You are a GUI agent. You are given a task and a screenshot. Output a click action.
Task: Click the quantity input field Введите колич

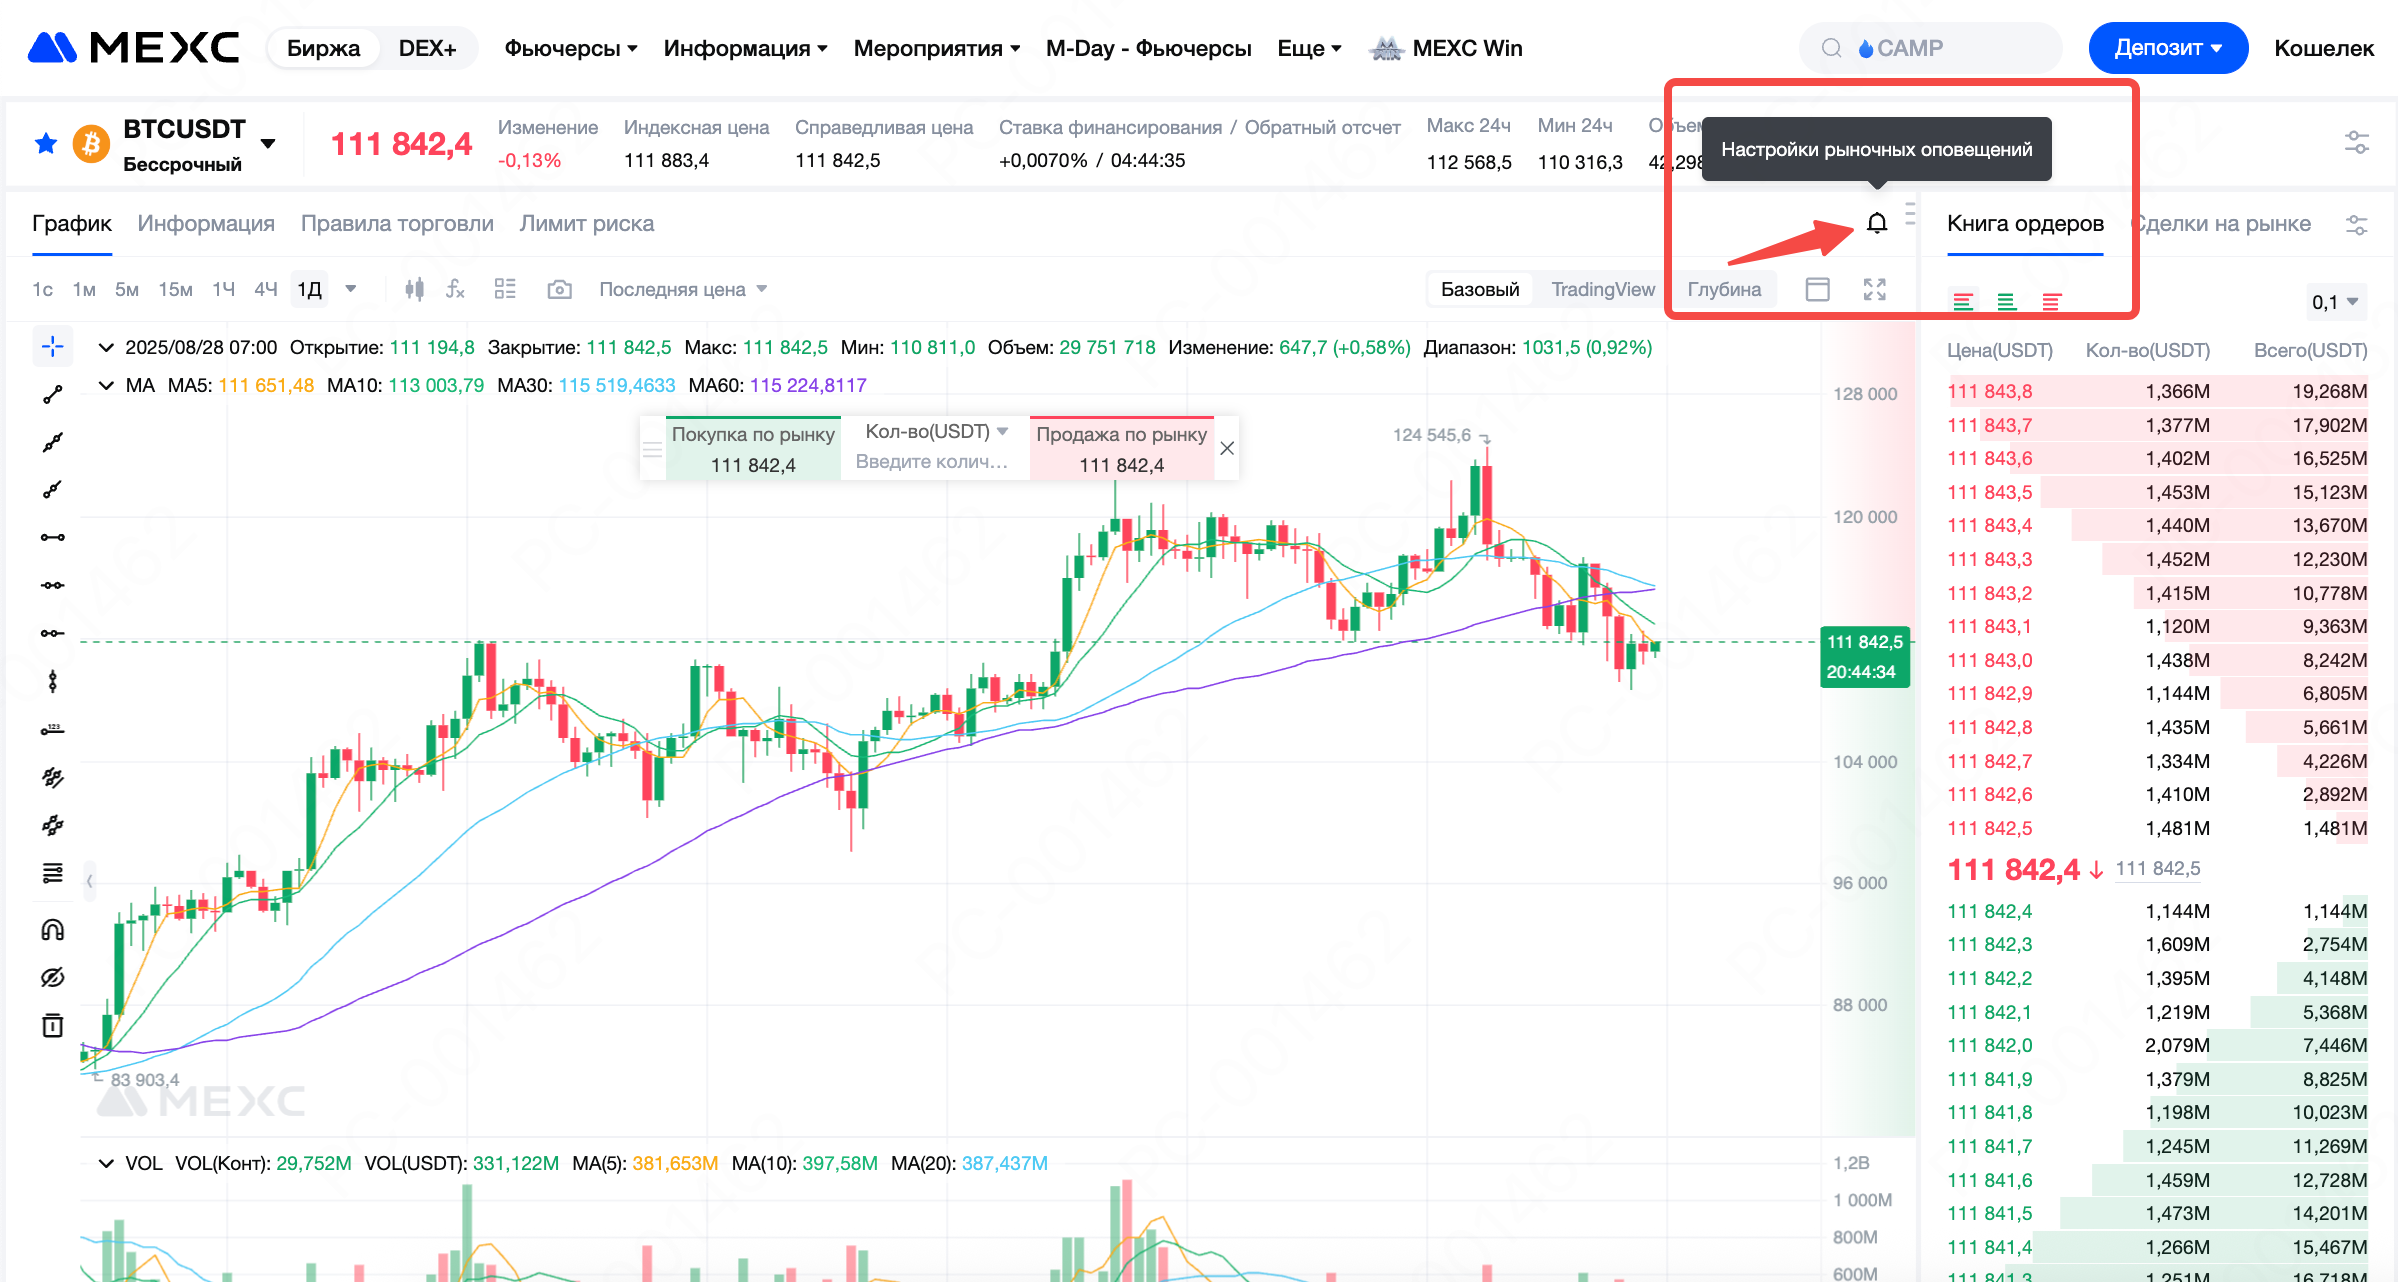[x=932, y=462]
